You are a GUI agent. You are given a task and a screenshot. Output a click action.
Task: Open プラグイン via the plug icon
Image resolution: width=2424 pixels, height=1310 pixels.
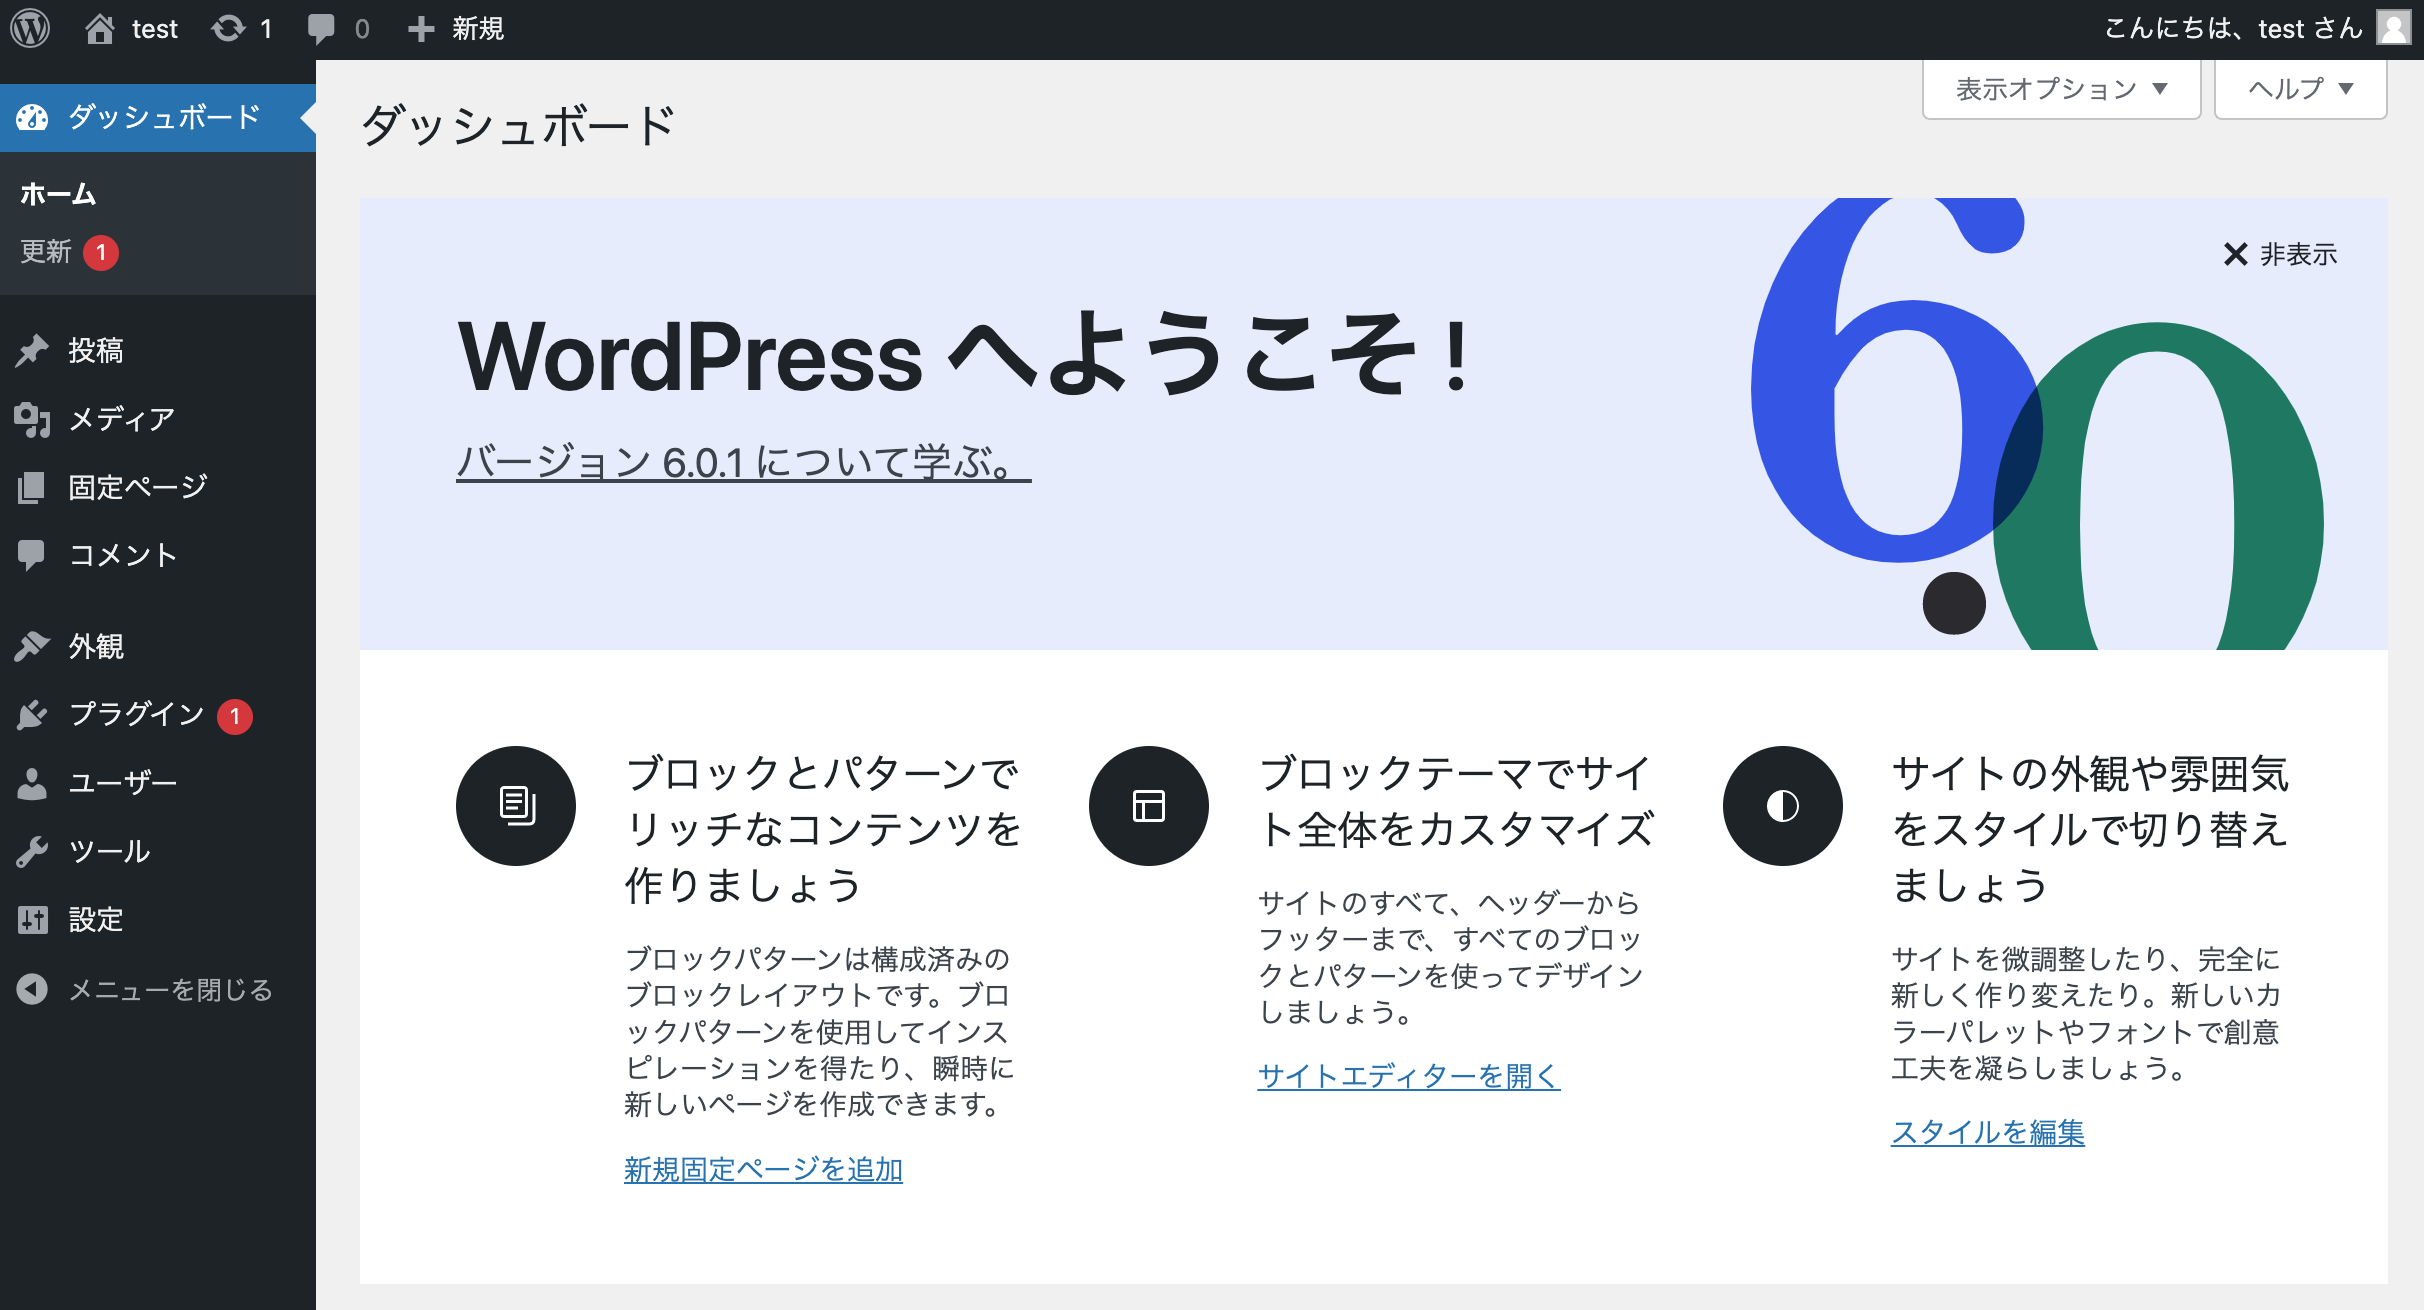click(x=33, y=715)
